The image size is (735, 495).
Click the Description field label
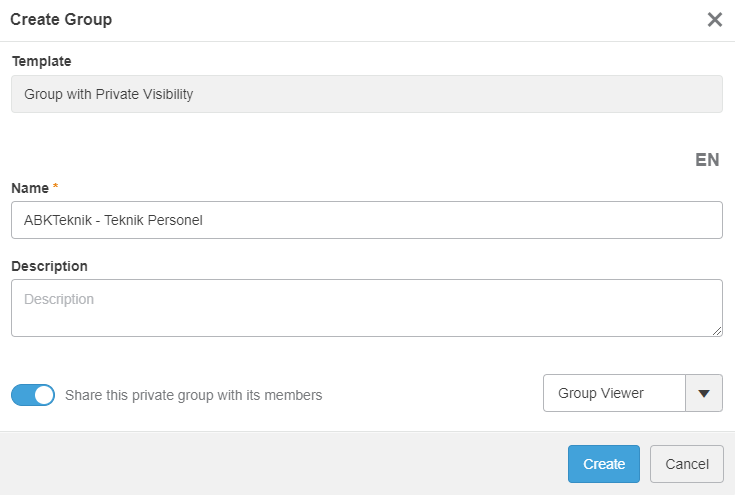[x=49, y=266]
